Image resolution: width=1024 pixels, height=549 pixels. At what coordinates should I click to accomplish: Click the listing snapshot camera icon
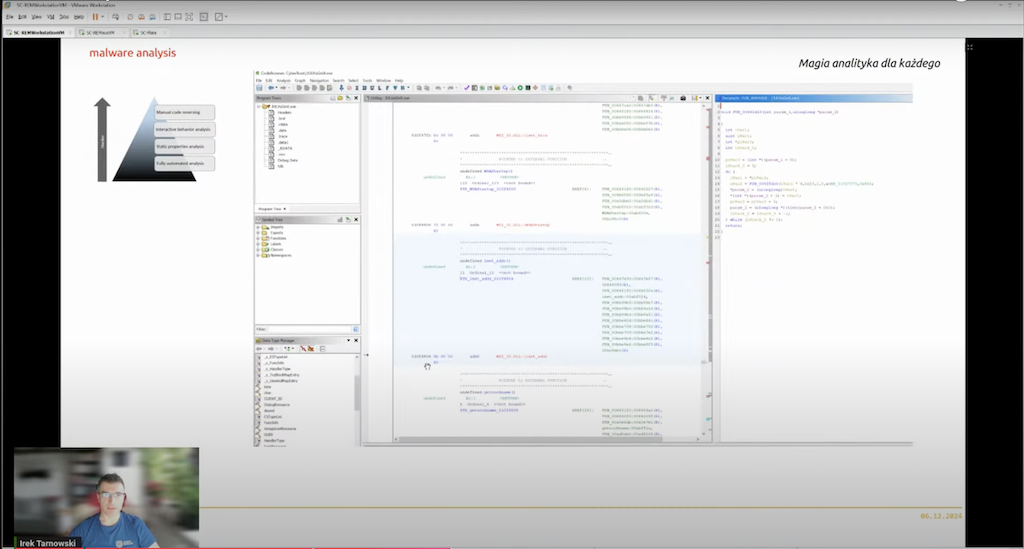pos(683,98)
